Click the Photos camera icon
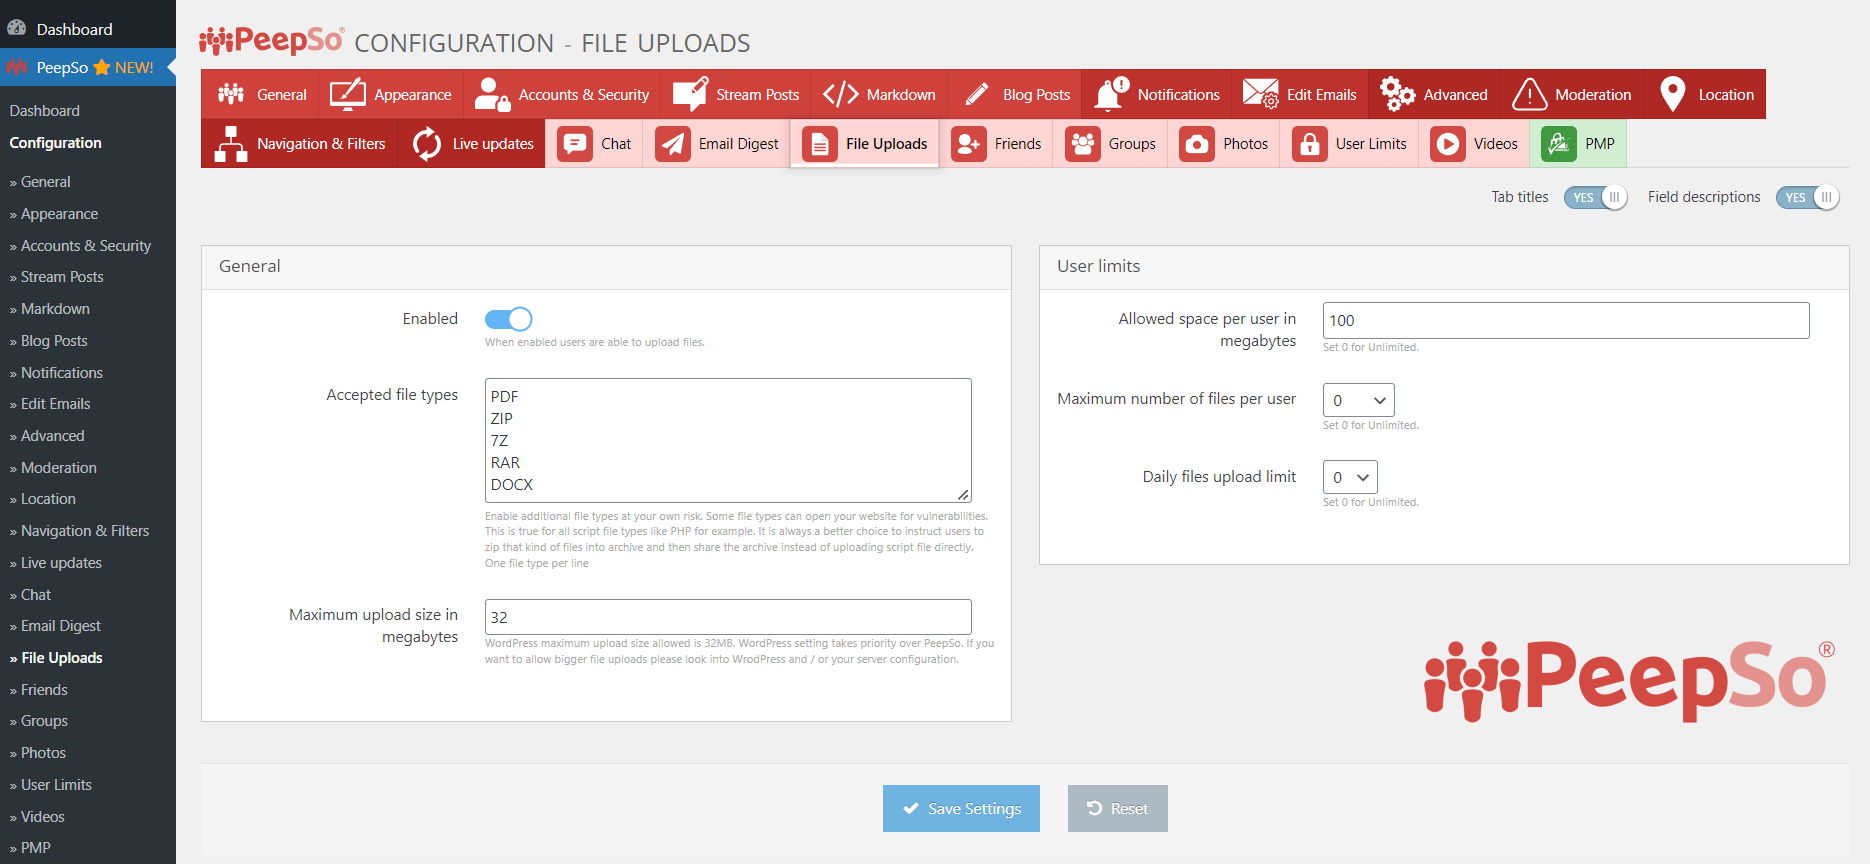1870x864 pixels. click(1197, 144)
